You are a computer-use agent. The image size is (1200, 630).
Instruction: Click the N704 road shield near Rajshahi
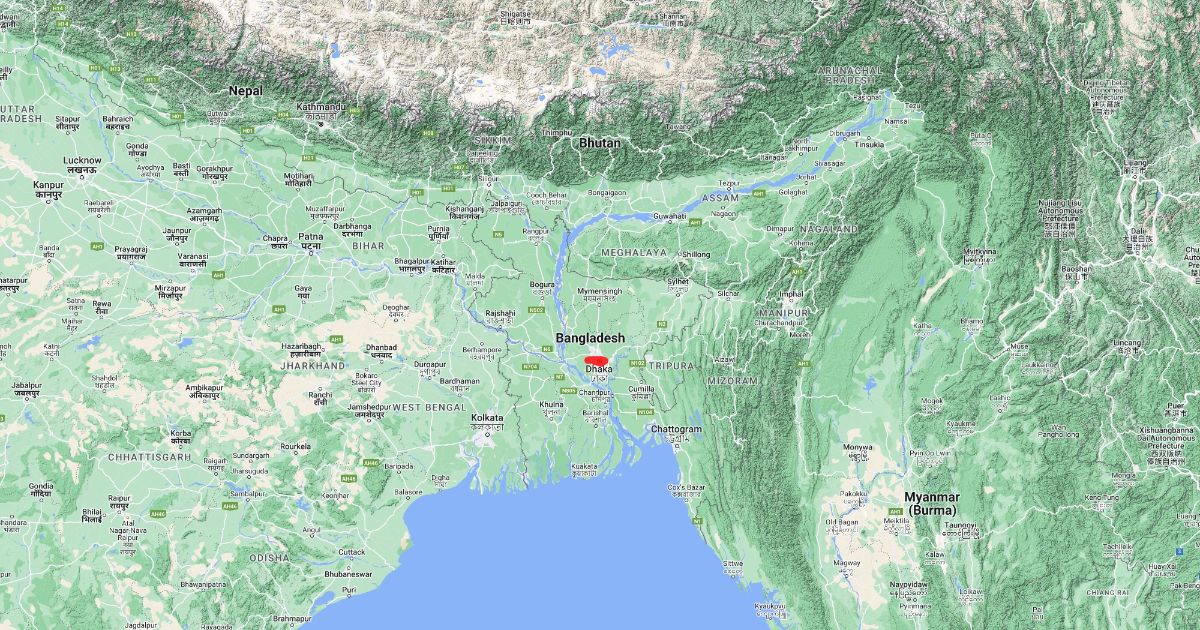click(x=530, y=367)
